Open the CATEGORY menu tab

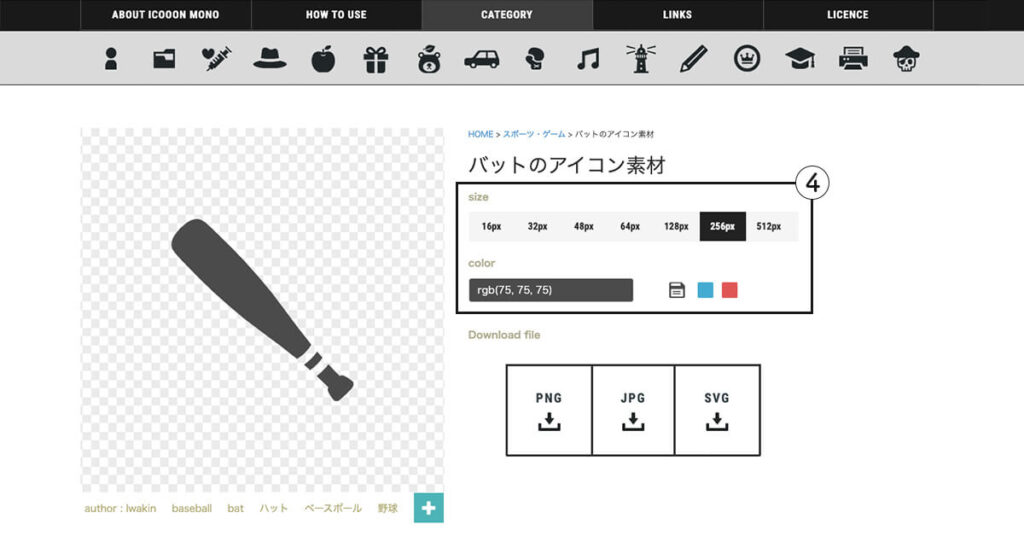coord(507,15)
